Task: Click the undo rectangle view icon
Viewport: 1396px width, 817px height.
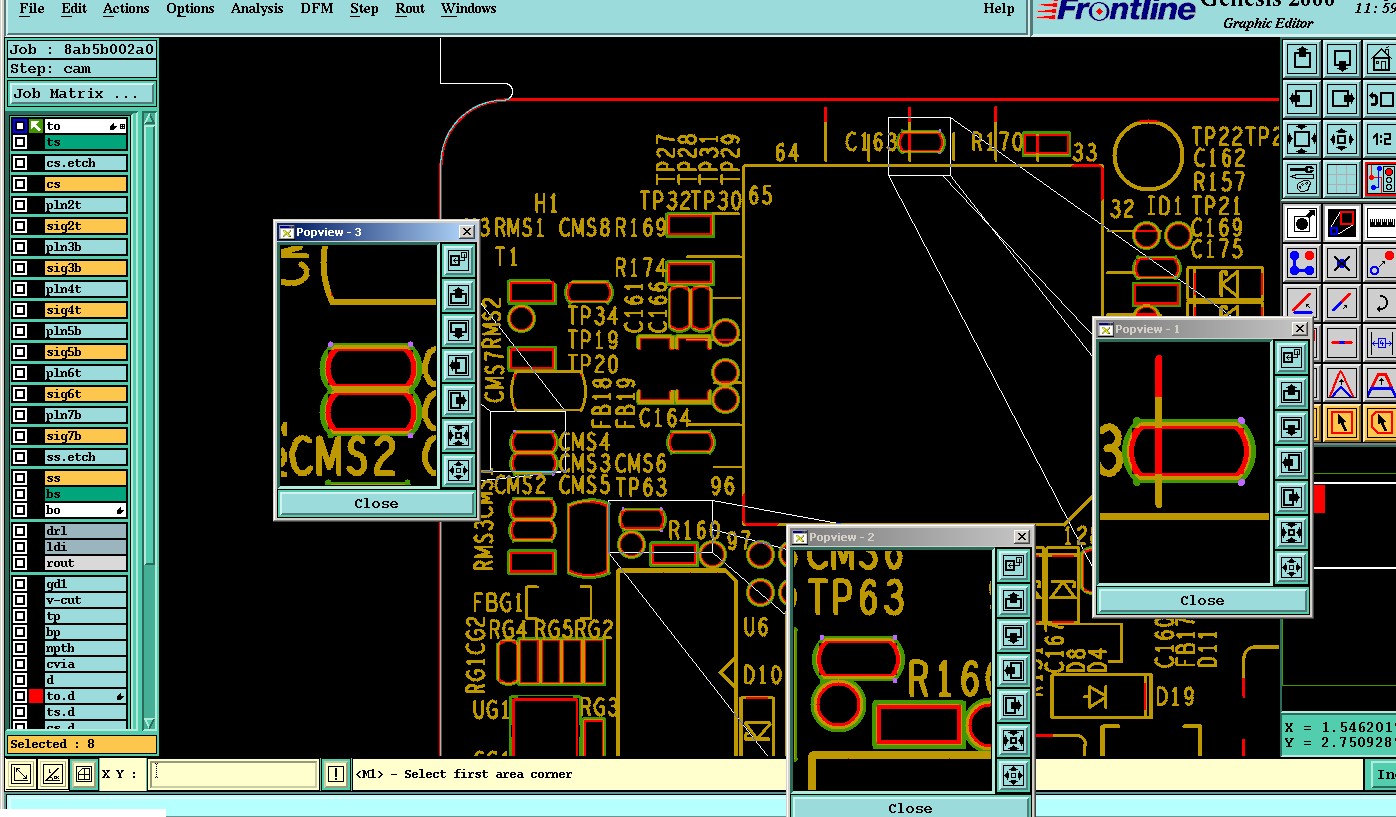Action: coord(1380,98)
